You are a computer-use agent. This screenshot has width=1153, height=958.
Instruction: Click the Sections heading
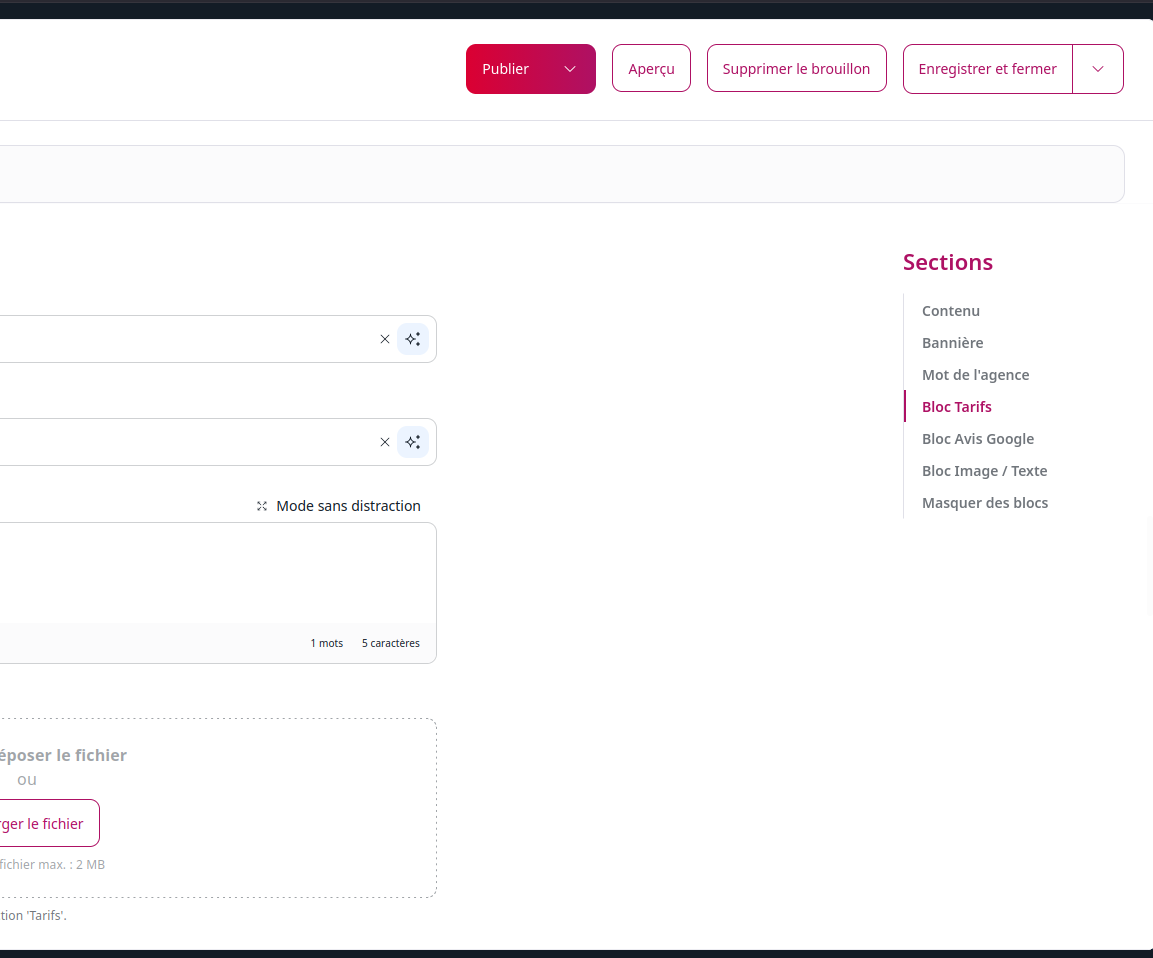pyautogui.click(x=948, y=262)
